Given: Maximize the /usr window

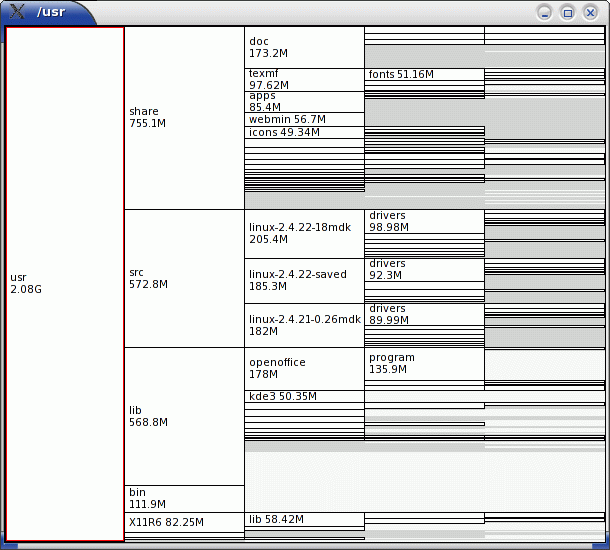Looking at the screenshot, I should (567, 13).
